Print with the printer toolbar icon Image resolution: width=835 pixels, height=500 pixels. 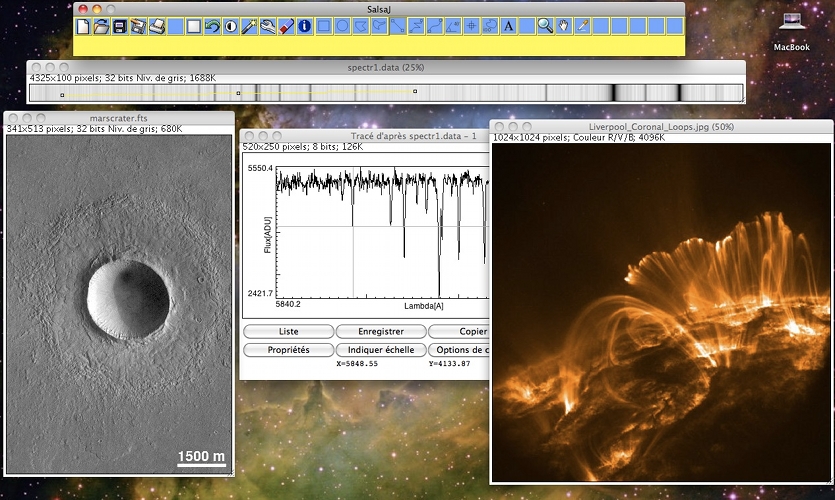[157, 27]
